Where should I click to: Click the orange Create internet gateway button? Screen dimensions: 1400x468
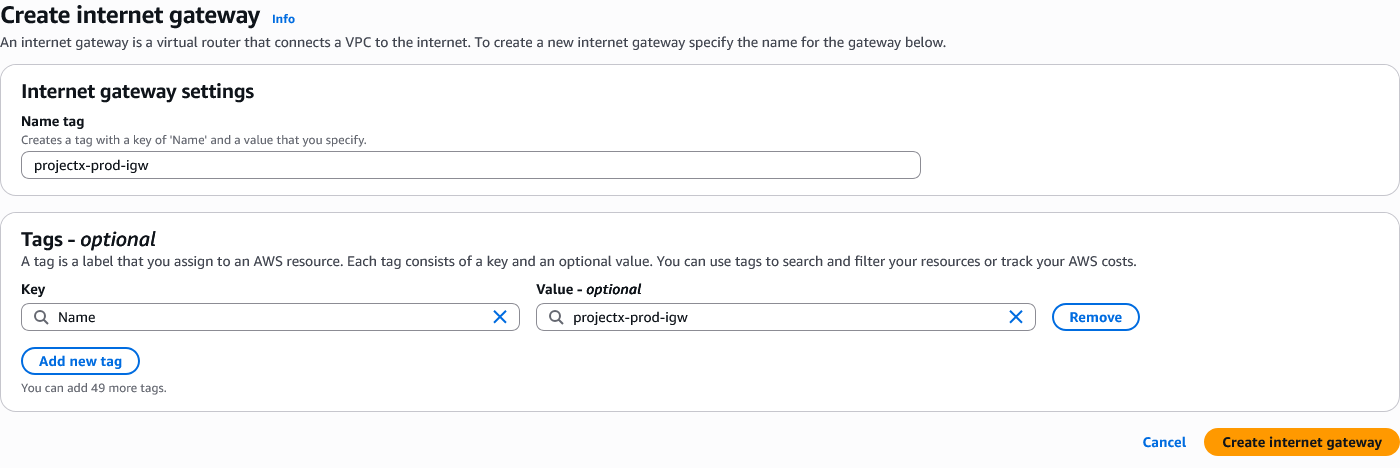click(x=1301, y=442)
